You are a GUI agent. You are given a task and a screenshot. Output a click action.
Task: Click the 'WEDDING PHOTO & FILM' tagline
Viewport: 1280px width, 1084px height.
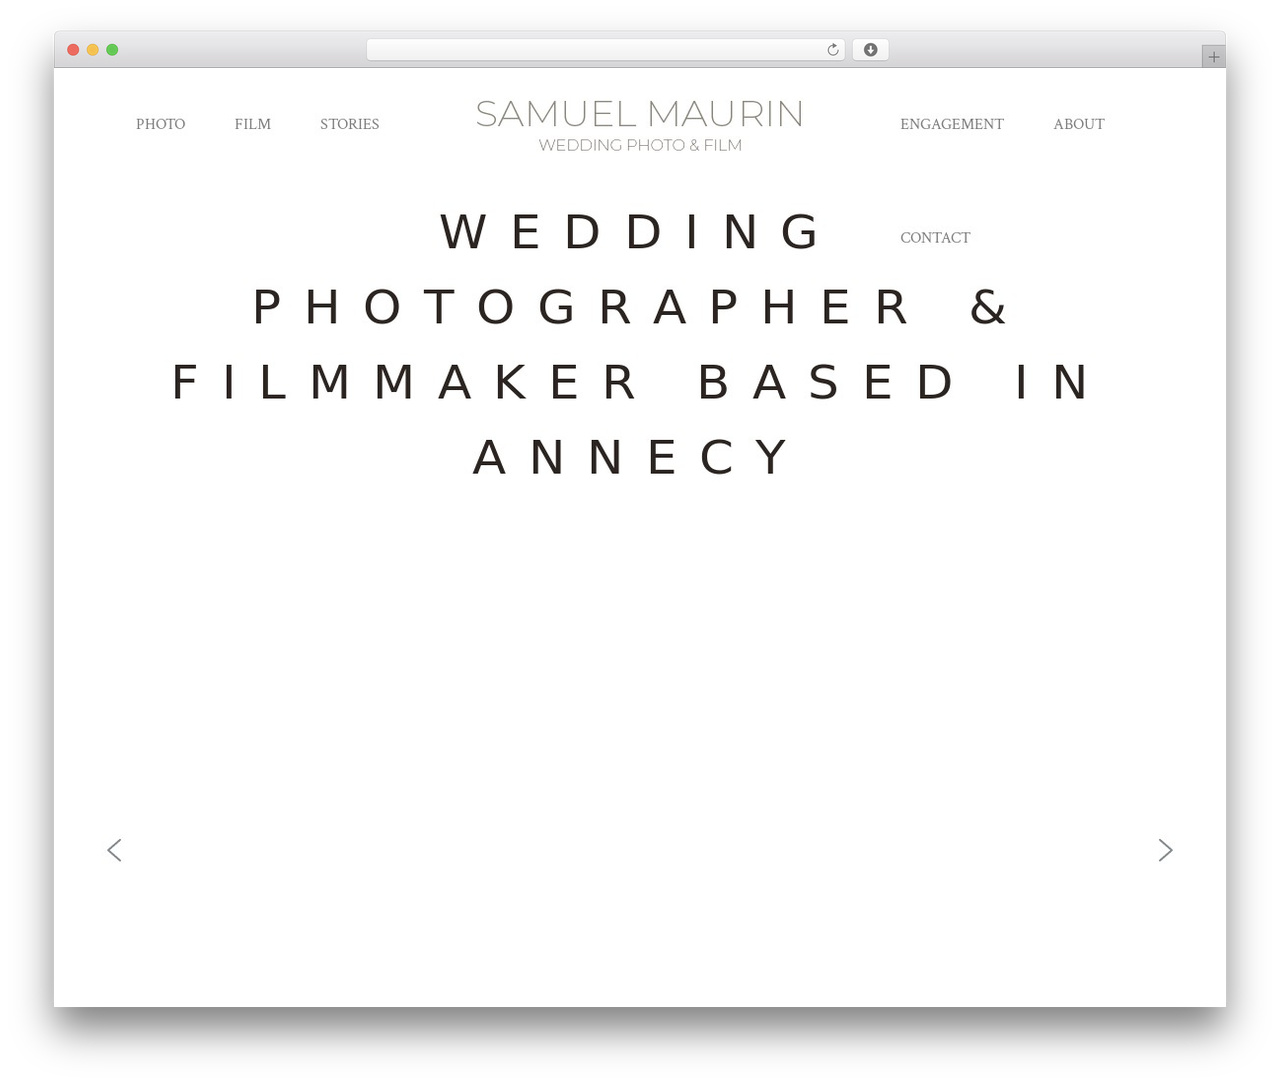coord(640,145)
